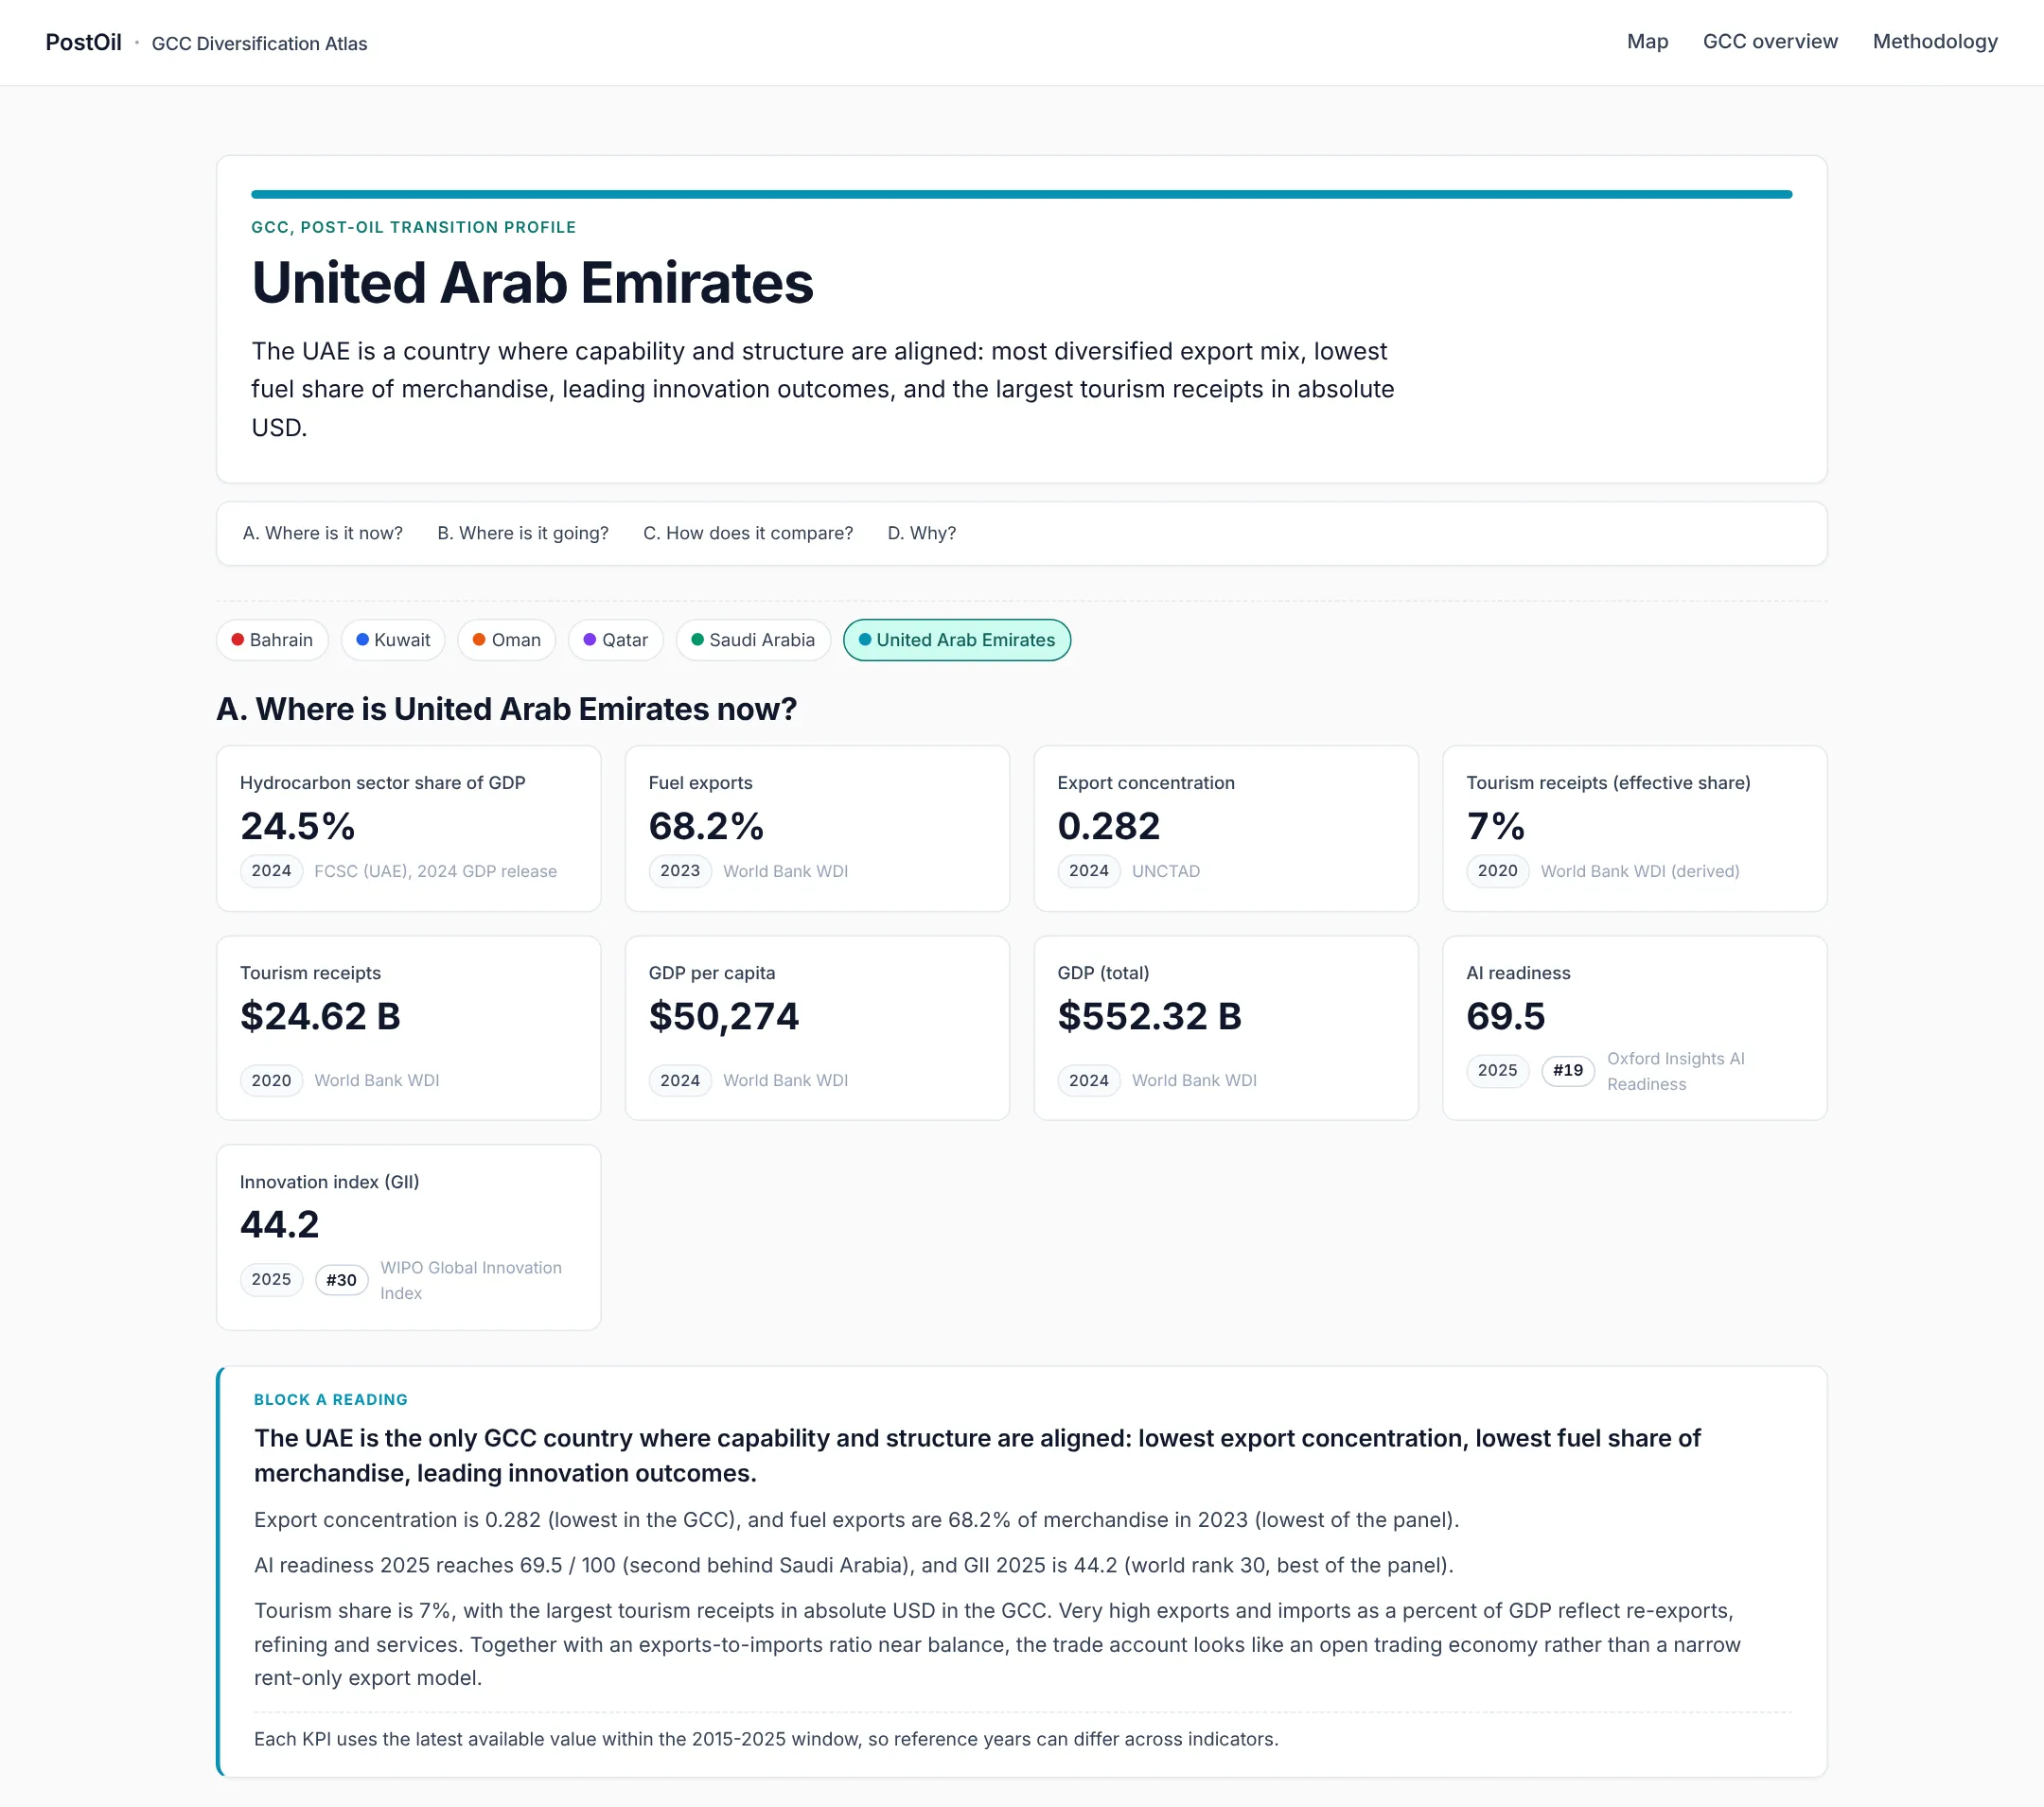Jump to section D. Why?

(x=921, y=533)
